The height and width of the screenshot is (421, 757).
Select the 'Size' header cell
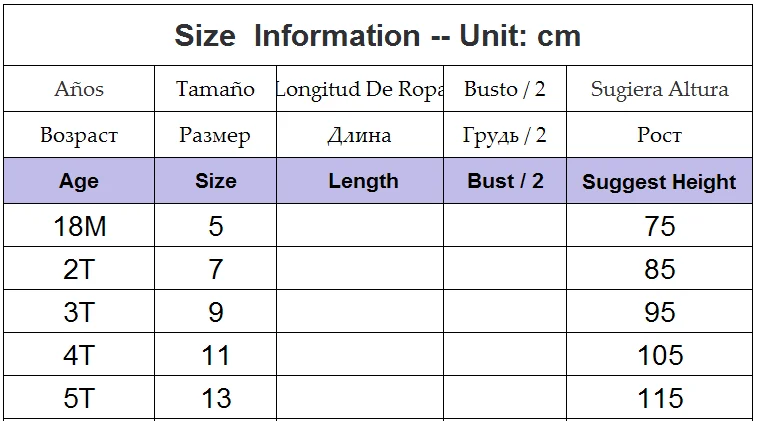click(215, 181)
